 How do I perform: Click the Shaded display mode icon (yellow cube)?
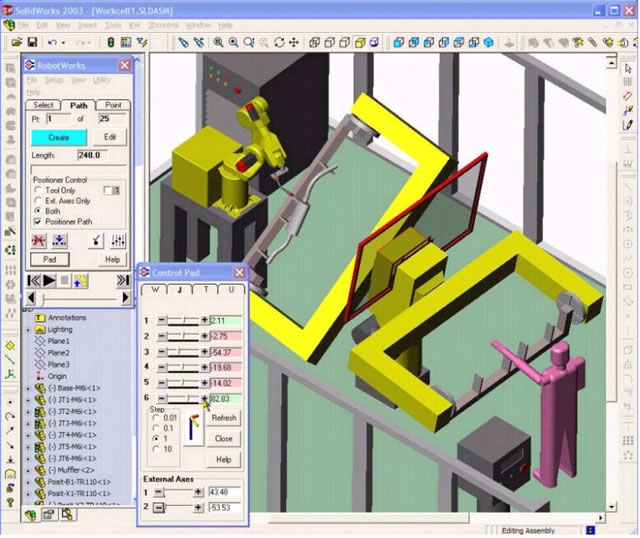pos(360,42)
